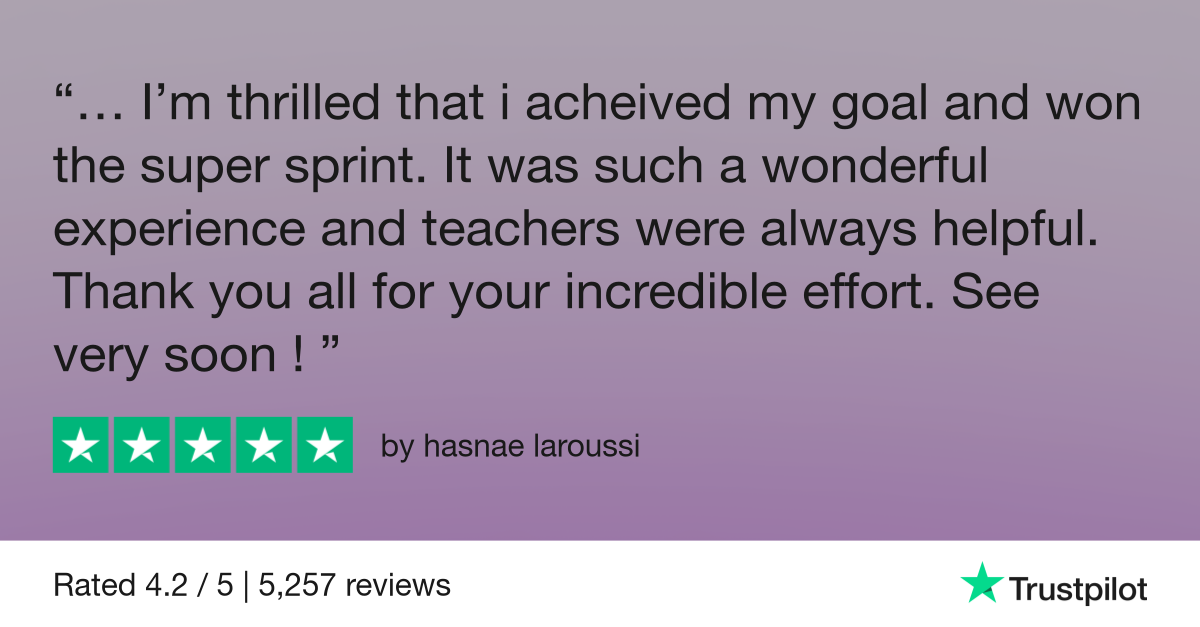Image resolution: width=1200 pixels, height=627 pixels.
Task: Select the fifth green rating star
Action: pos(325,445)
